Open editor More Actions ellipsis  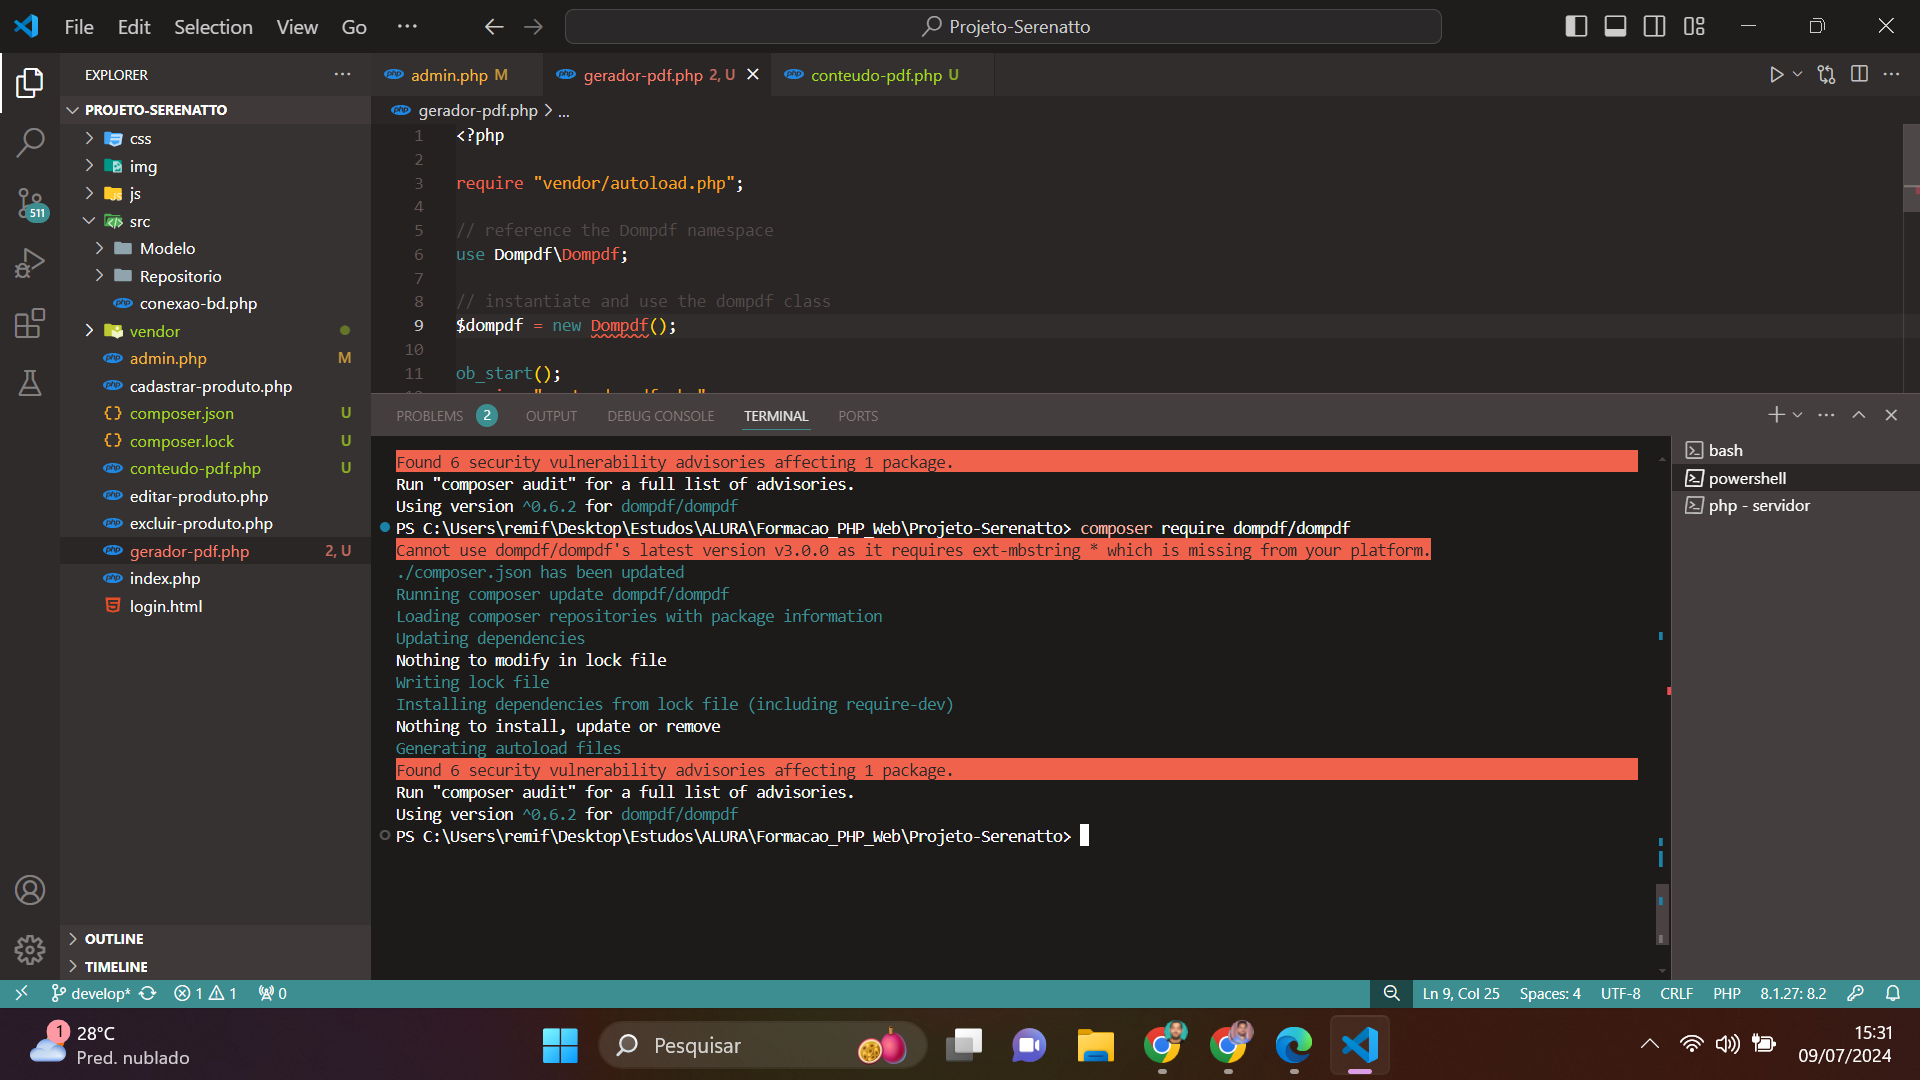coord(1891,75)
